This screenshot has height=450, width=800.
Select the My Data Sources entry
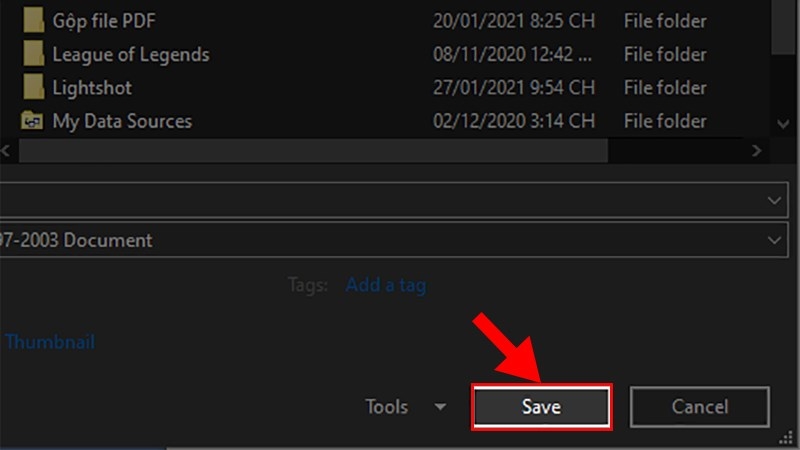[x=122, y=121]
